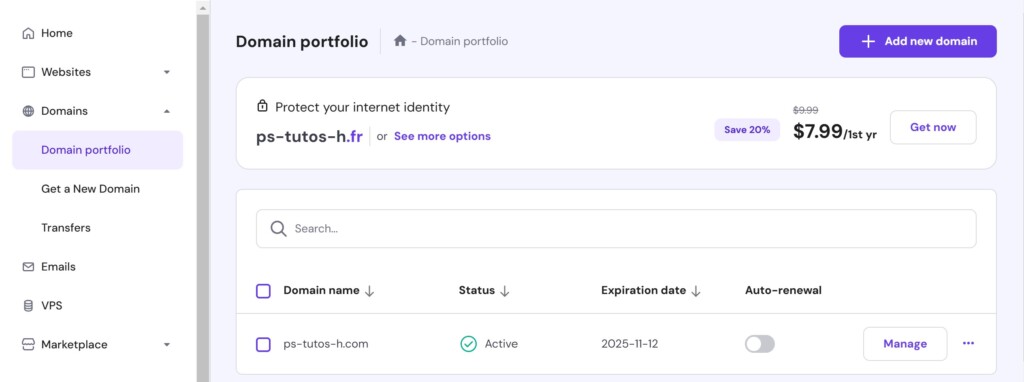The width and height of the screenshot is (1024, 382).
Task: Click the Home house icon in sidebar
Action: (x=28, y=33)
